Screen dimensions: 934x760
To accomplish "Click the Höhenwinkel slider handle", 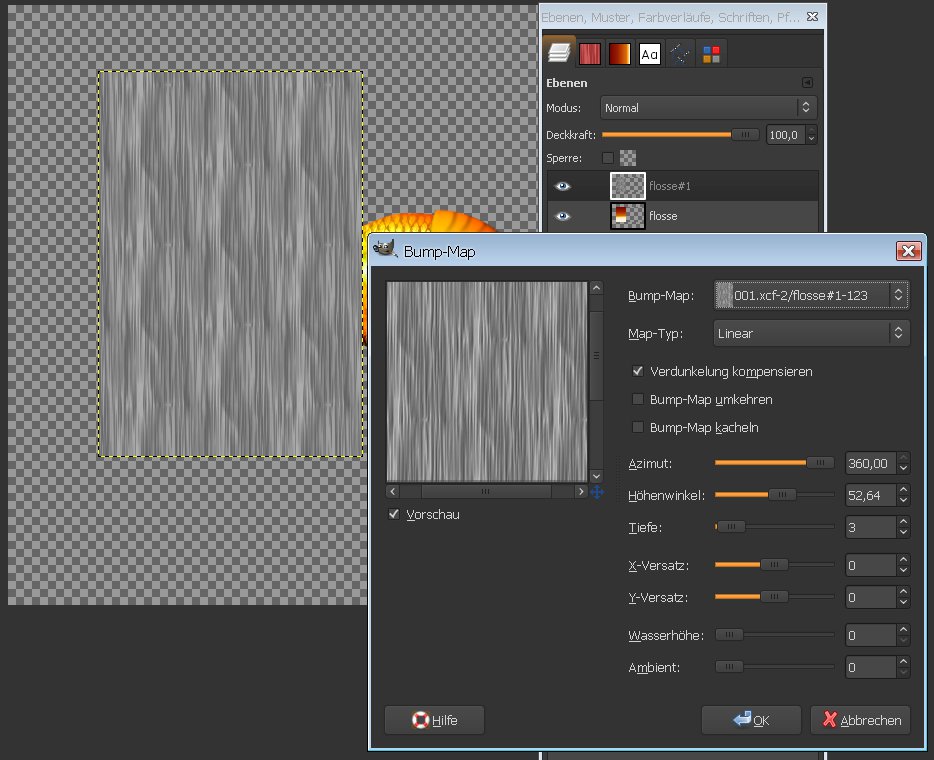I will pos(782,494).
